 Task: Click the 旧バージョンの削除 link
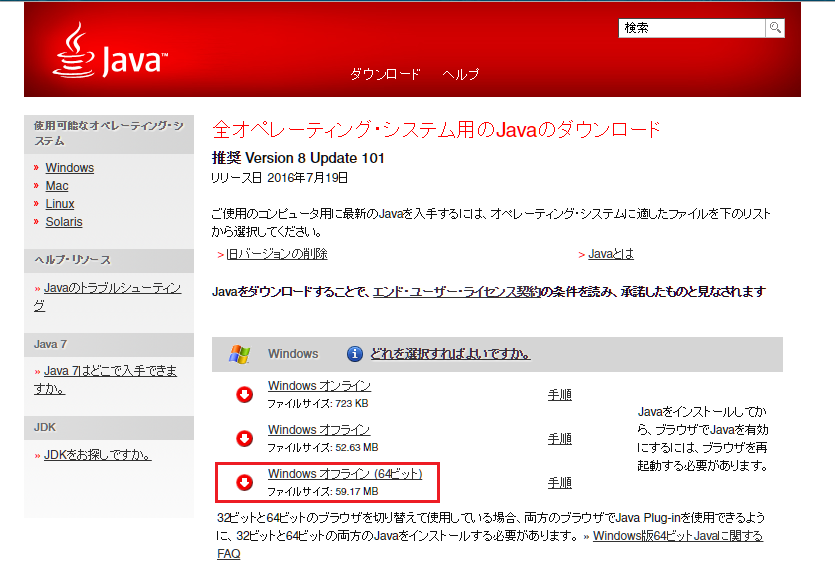coord(277,254)
